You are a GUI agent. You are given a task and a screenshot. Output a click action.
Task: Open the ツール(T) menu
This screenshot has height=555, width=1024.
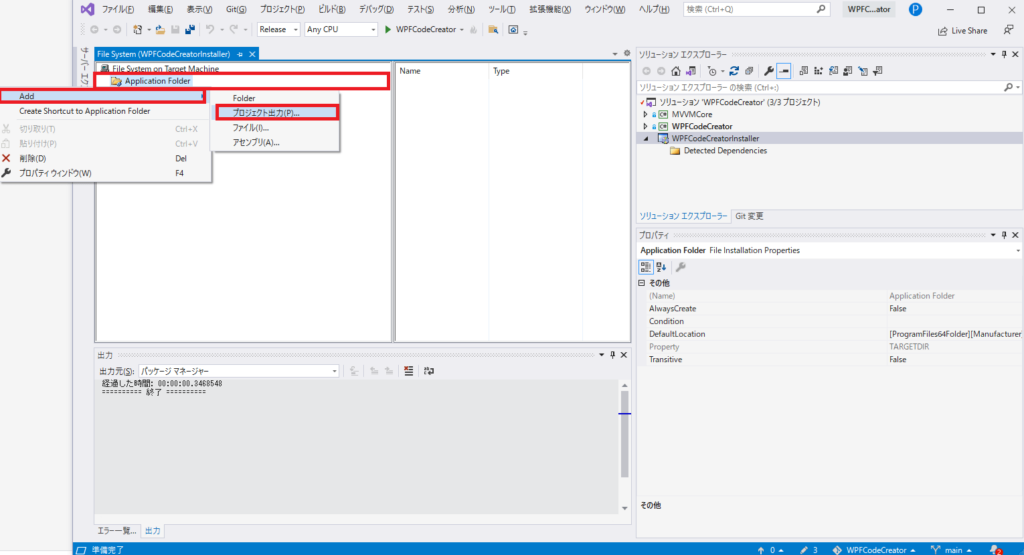pos(502,9)
